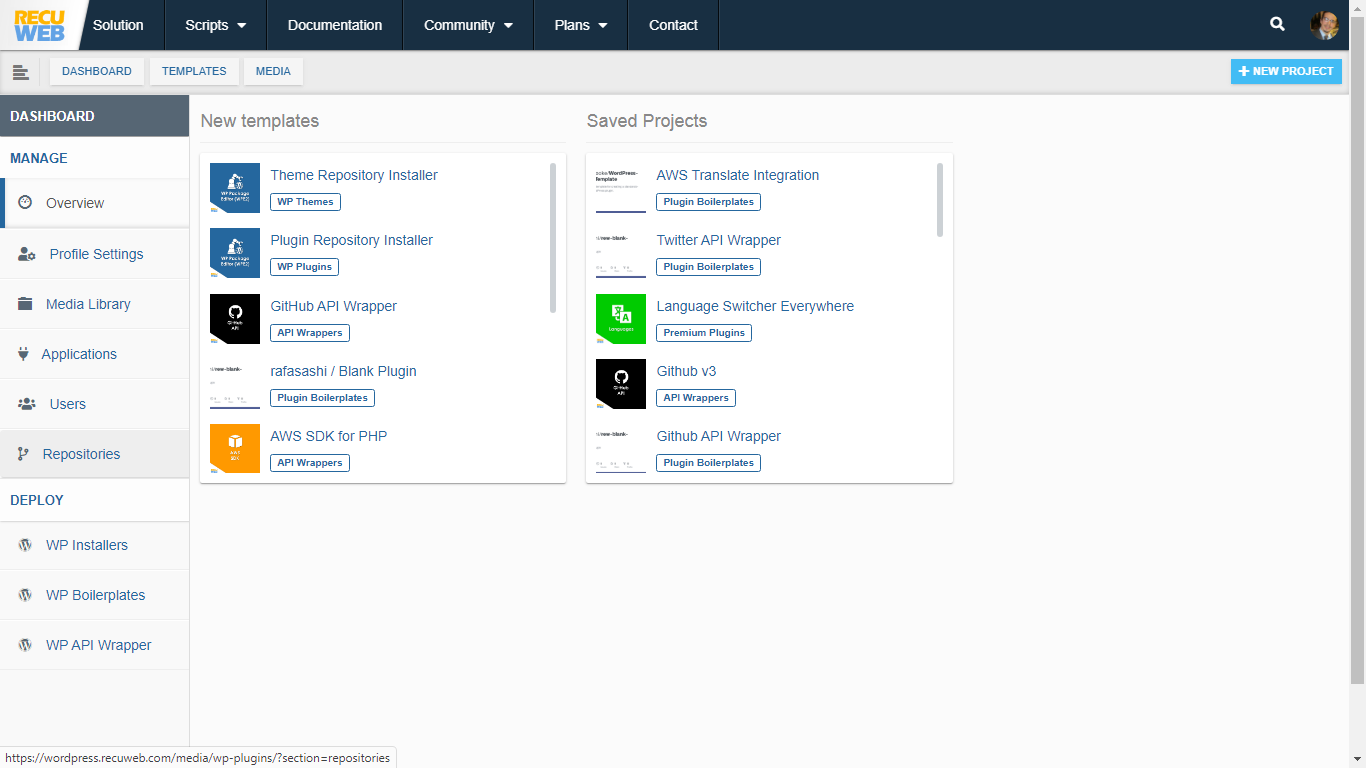
Task: Click the NEW PROJECT button
Action: [1286, 71]
